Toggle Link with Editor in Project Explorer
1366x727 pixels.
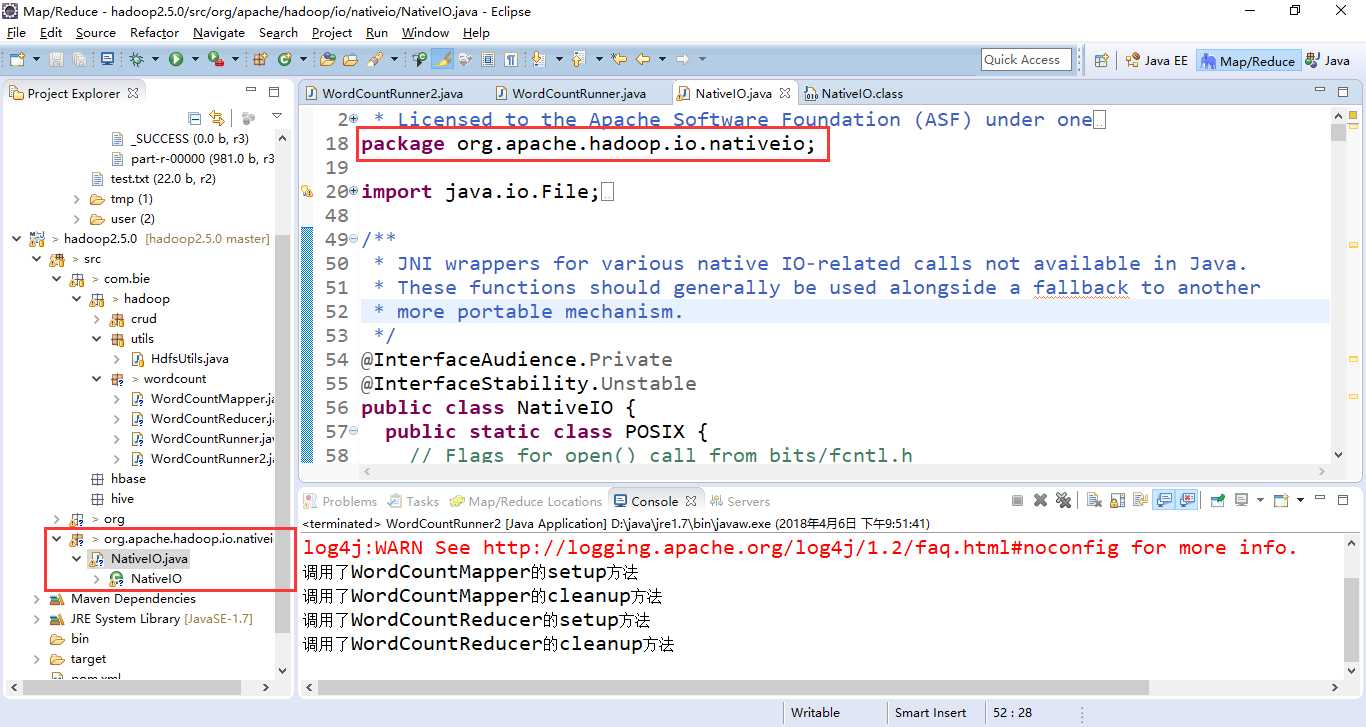pyautogui.click(x=216, y=118)
